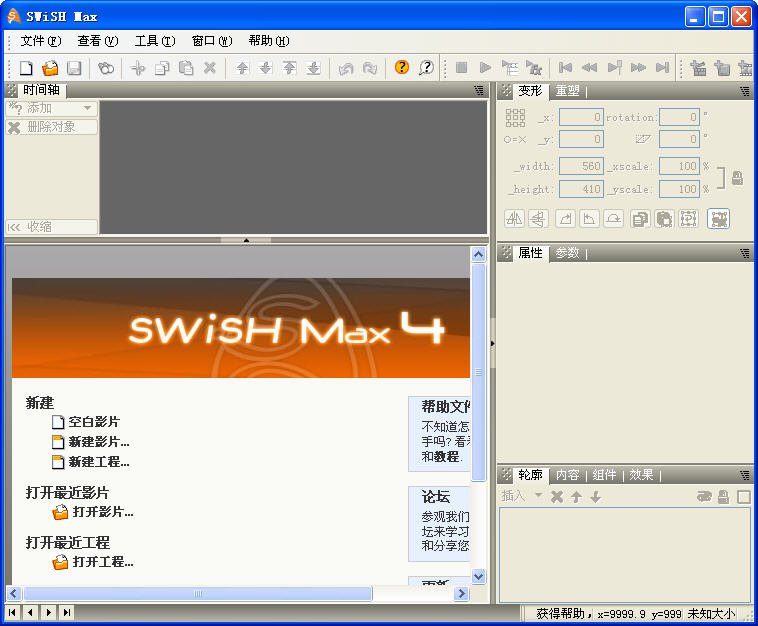Click the 新建影片... link
758x626 pixels.
tap(98, 441)
